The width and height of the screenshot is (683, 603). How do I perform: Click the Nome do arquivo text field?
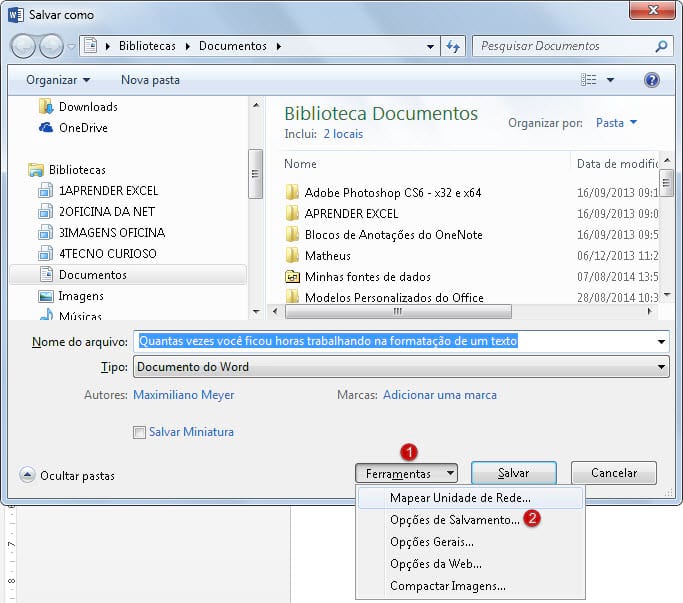click(400, 341)
